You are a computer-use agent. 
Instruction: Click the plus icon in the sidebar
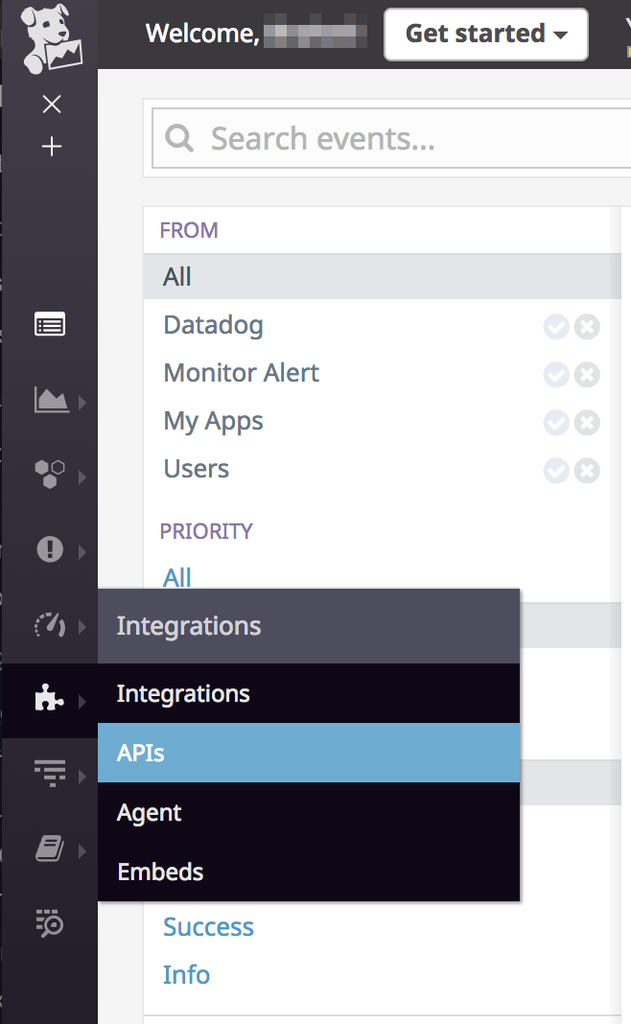pos(52,147)
